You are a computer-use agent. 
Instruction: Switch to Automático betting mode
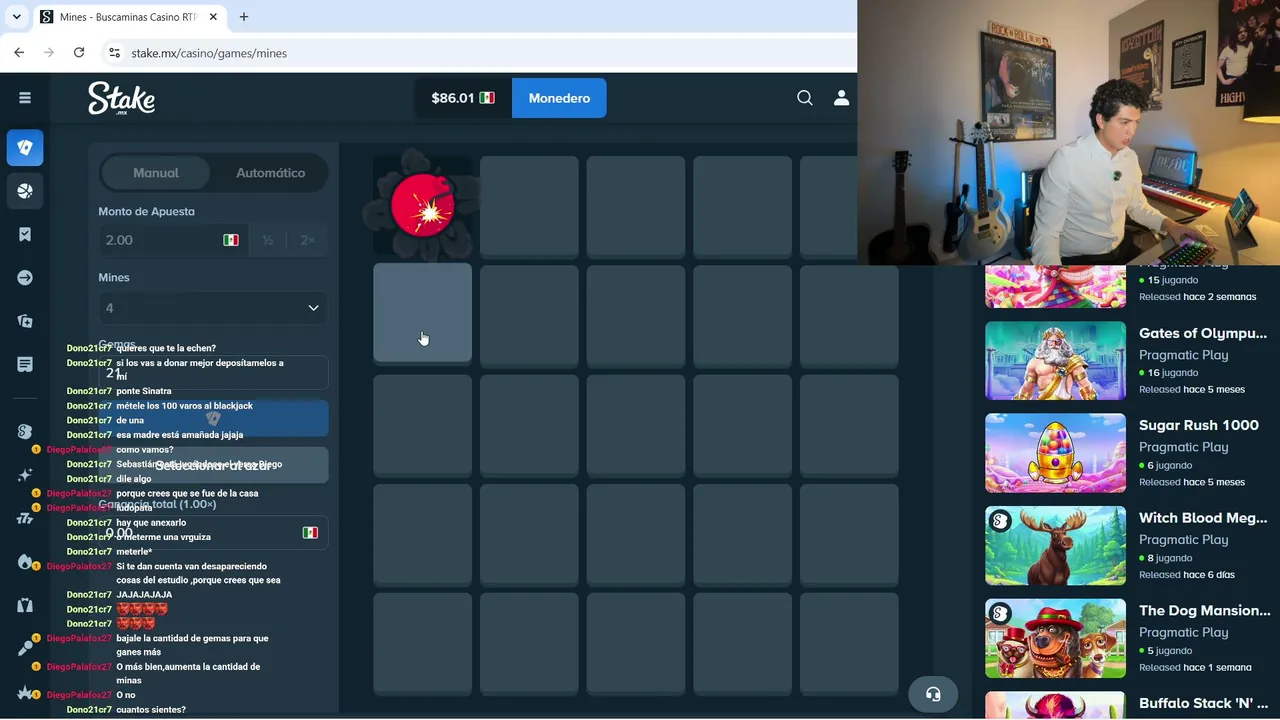[270, 173]
